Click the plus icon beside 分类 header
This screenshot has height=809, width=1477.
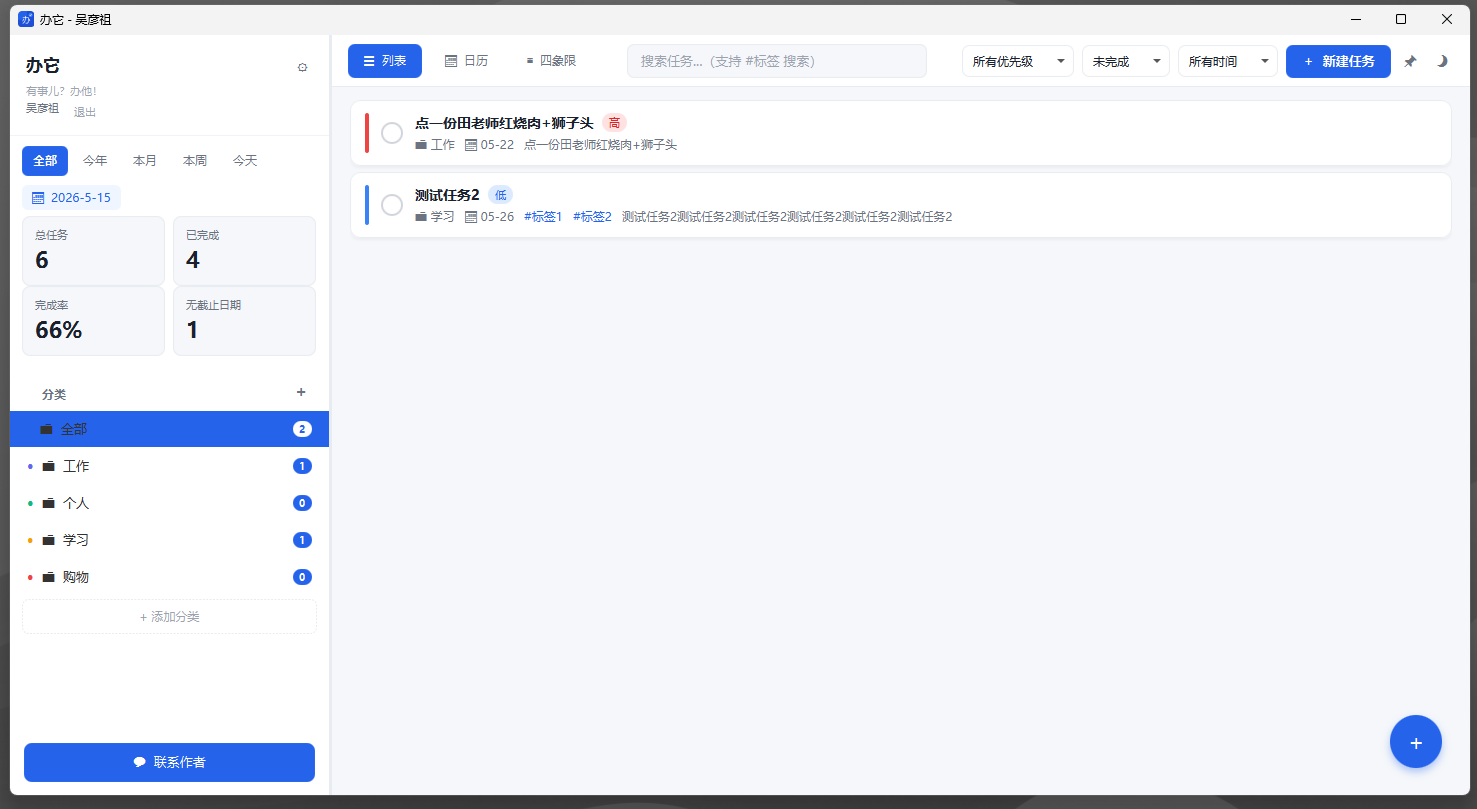tap(301, 392)
